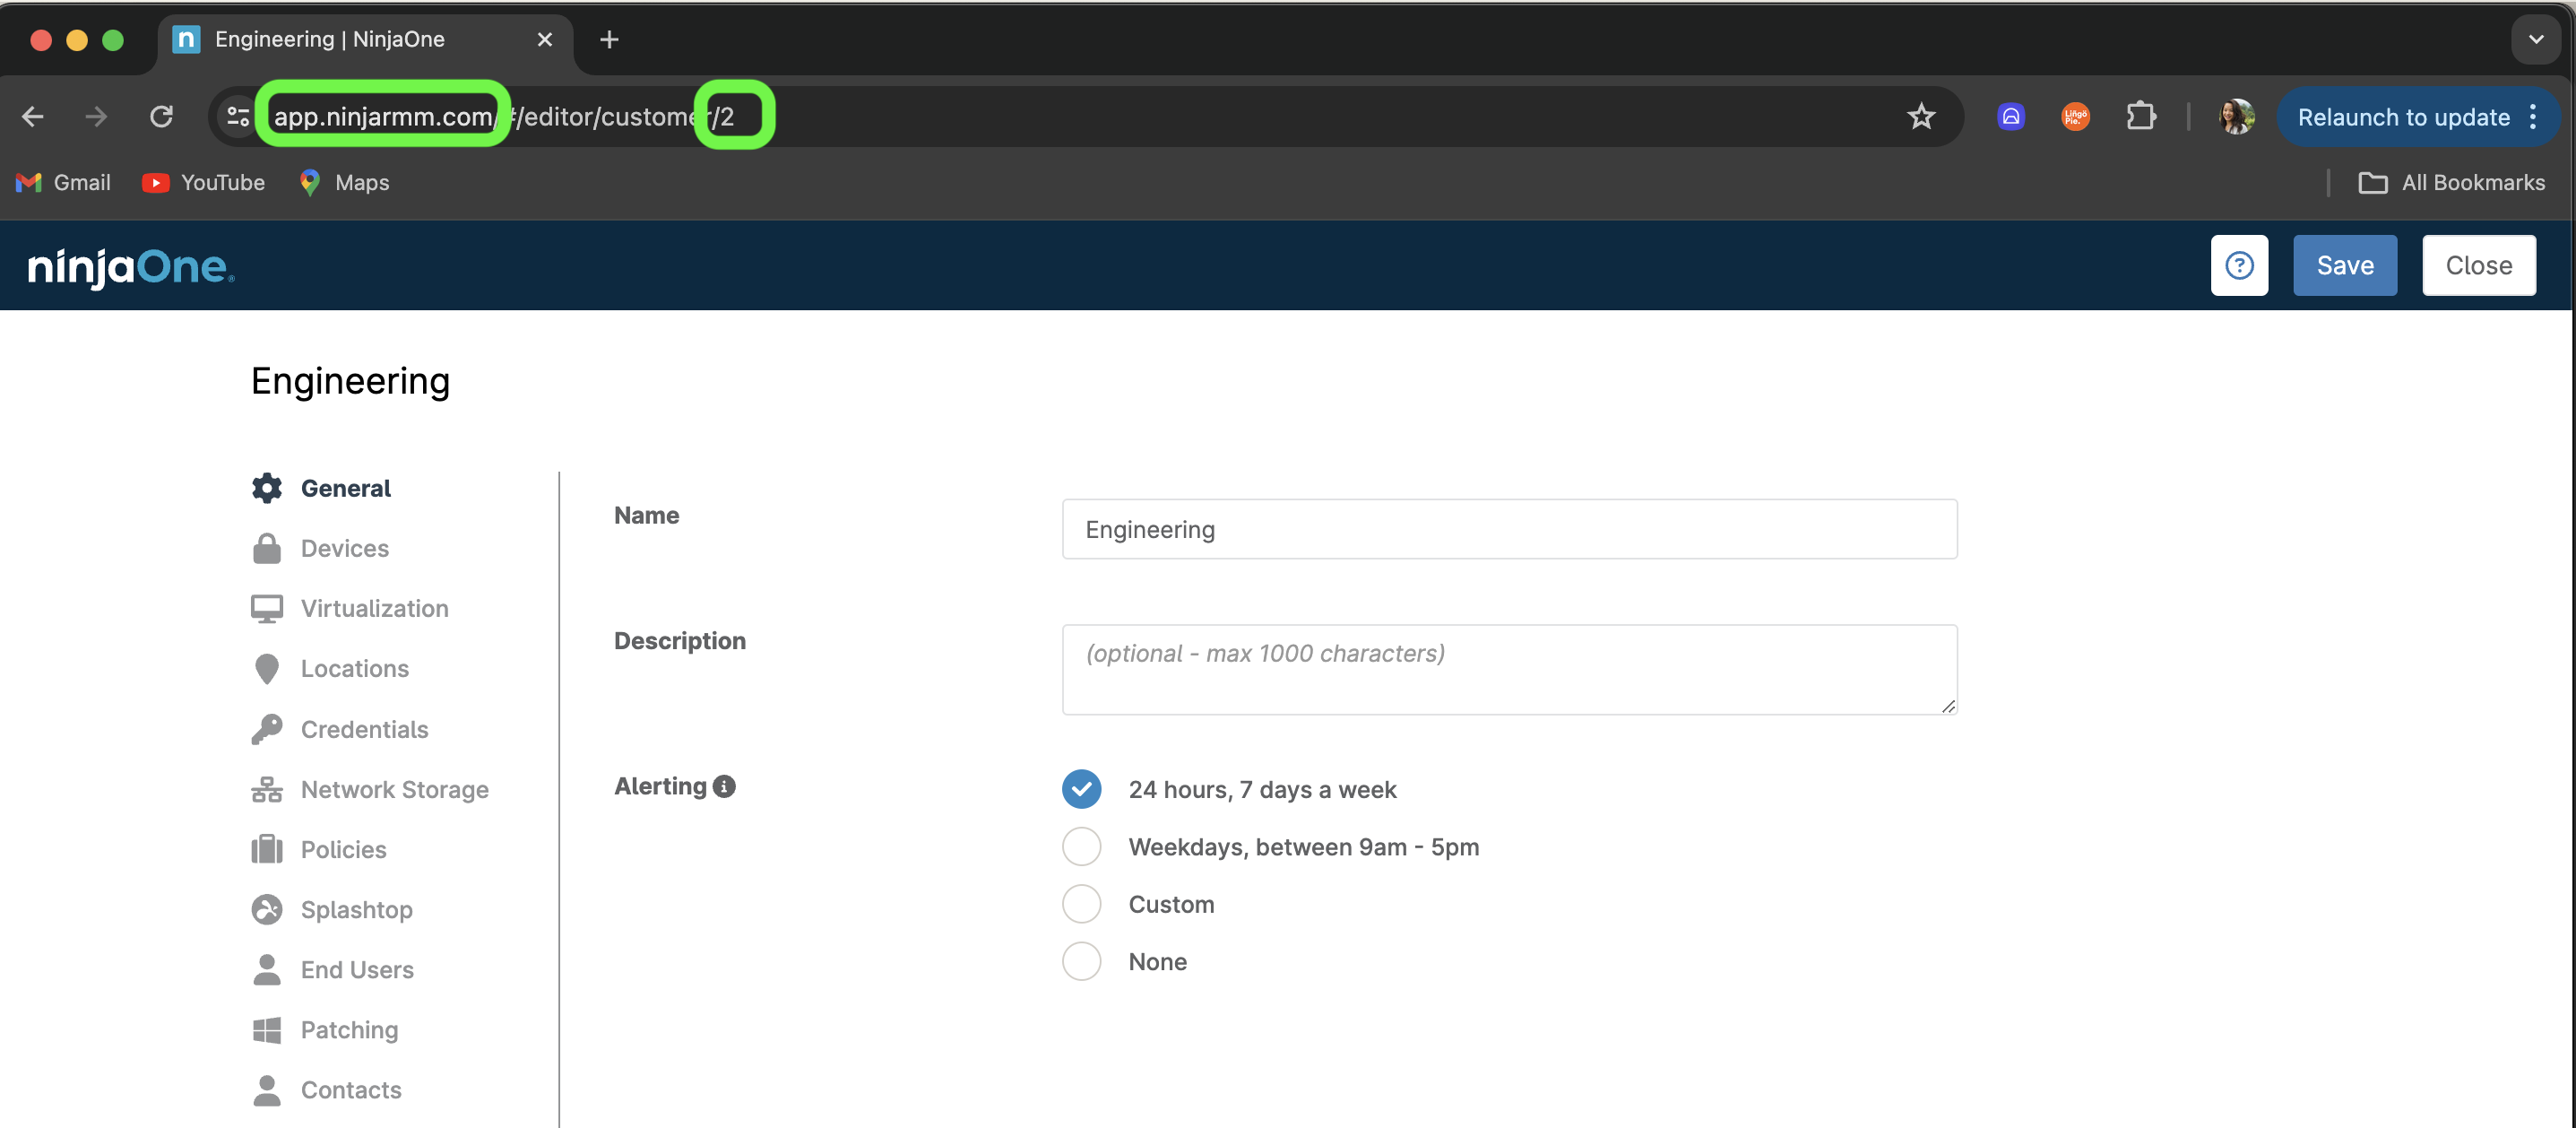Open the All Bookmarks folder

coord(2451,183)
